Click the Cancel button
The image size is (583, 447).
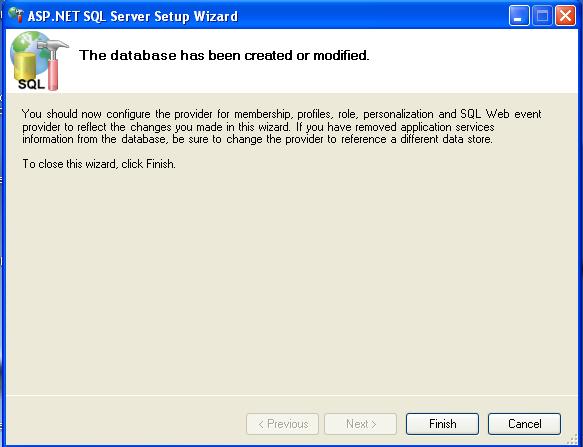524,424
